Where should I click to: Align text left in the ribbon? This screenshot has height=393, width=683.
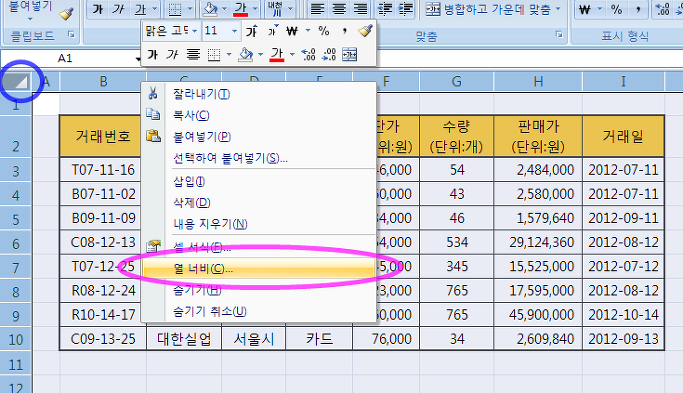pos(318,9)
